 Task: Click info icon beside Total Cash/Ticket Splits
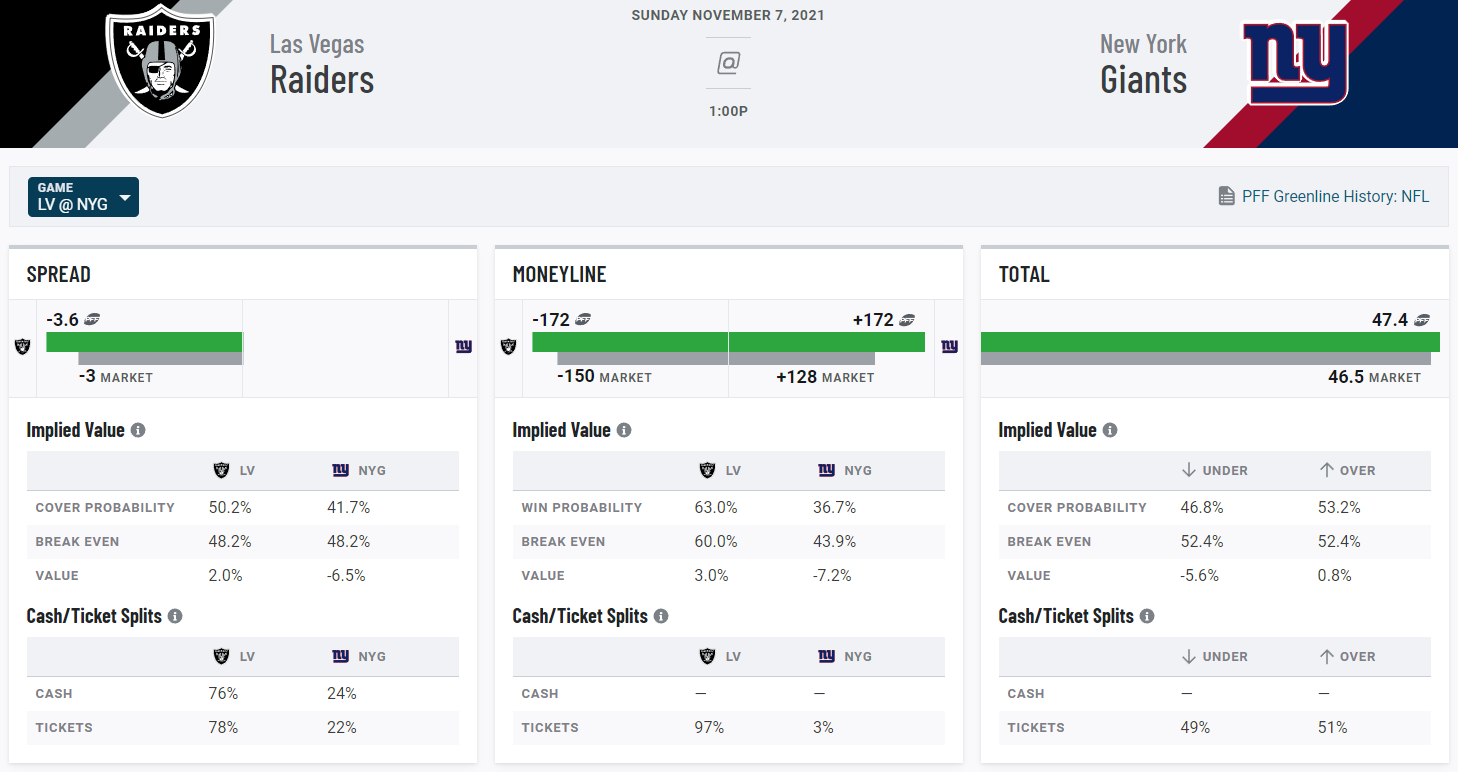point(1147,616)
